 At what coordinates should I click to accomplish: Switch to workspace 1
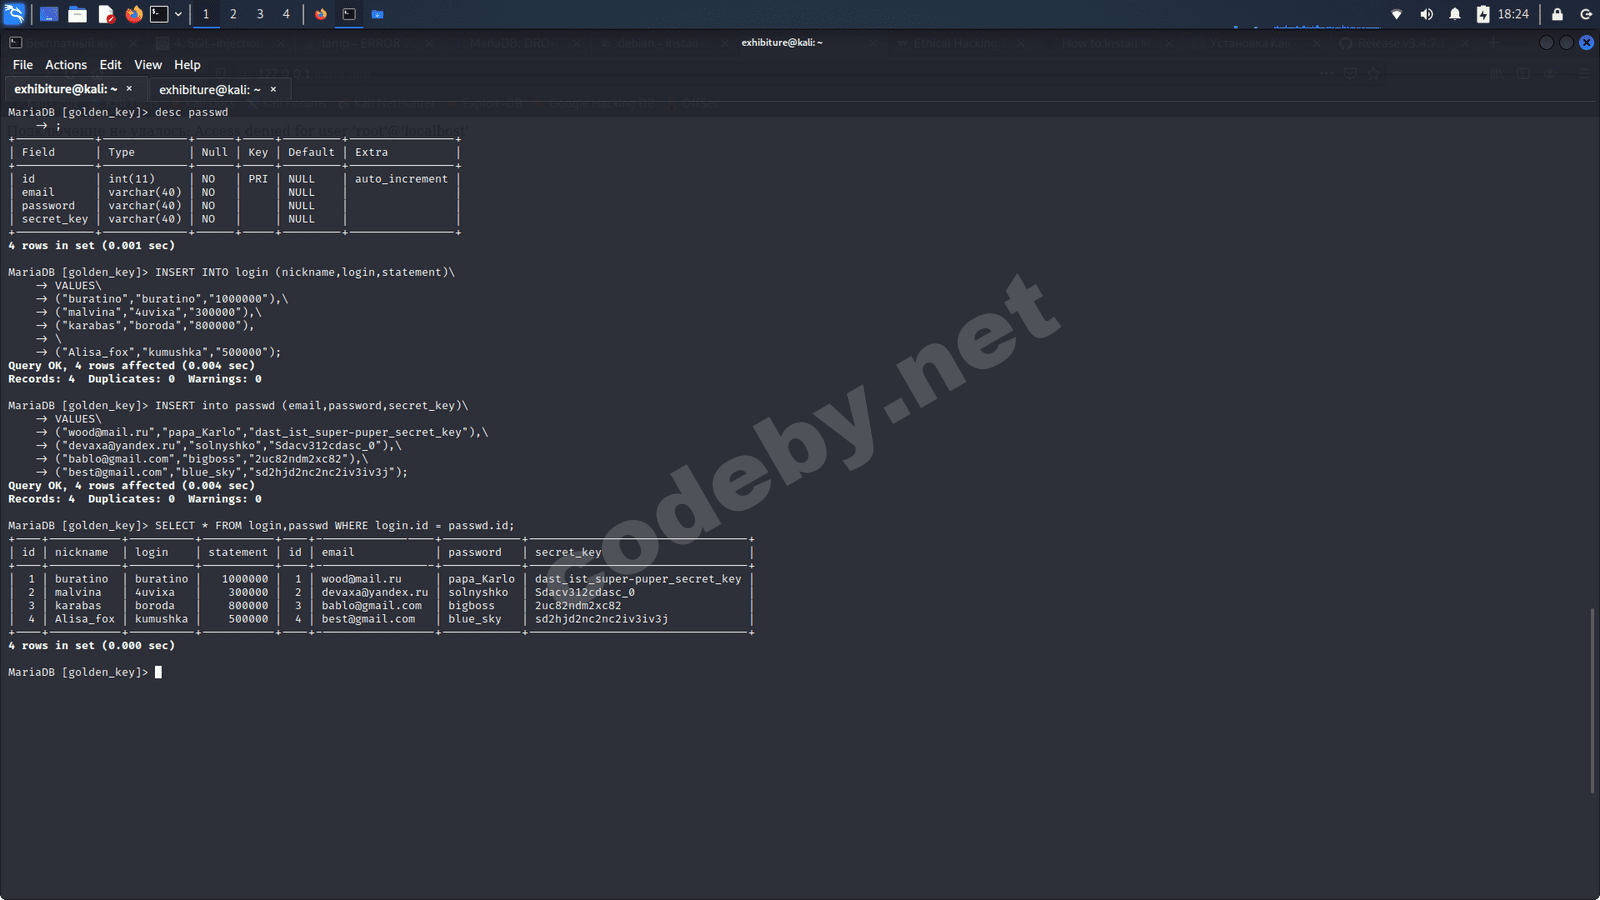(x=206, y=14)
